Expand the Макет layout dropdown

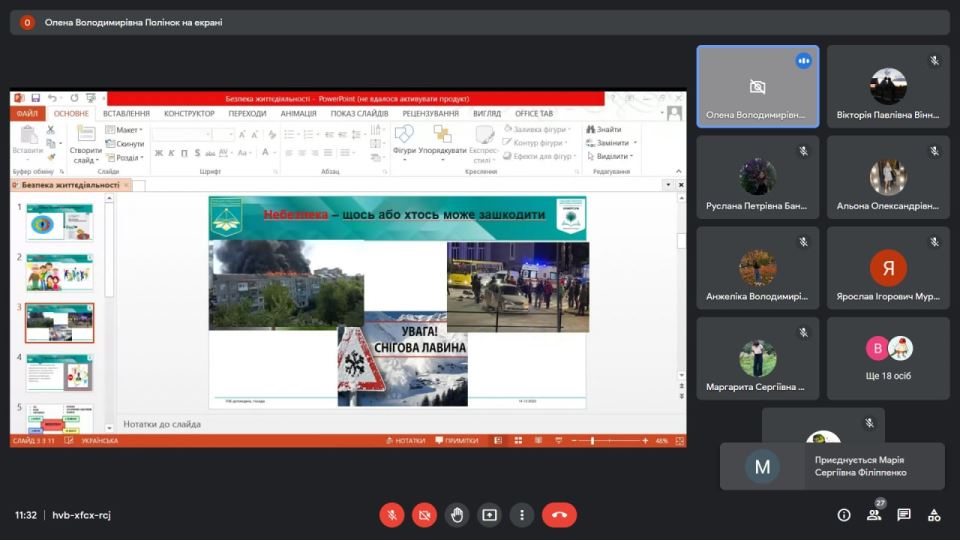click(x=129, y=130)
